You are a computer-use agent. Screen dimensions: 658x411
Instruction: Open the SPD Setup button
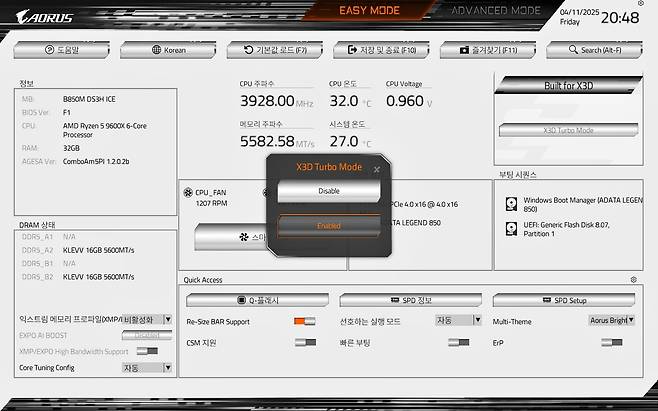pyautogui.click(x=563, y=300)
